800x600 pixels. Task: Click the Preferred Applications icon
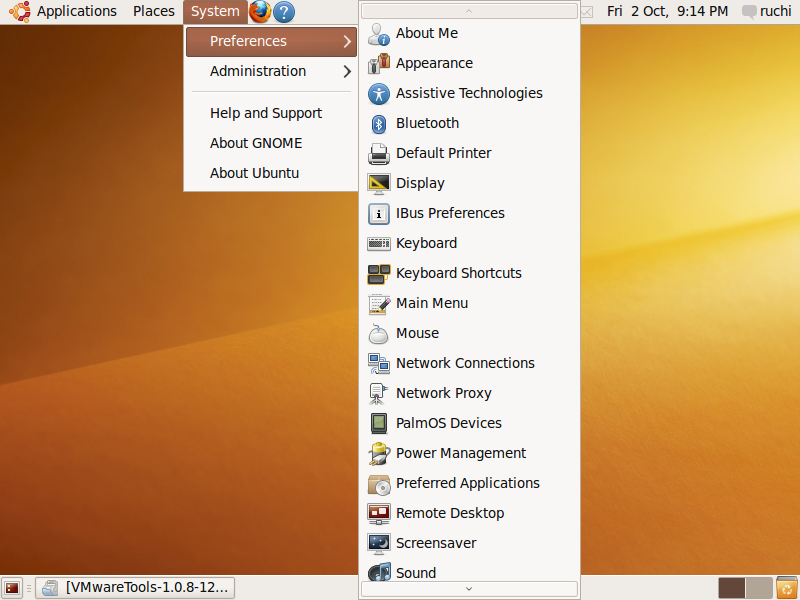pyautogui.click(x=379, y=484)
